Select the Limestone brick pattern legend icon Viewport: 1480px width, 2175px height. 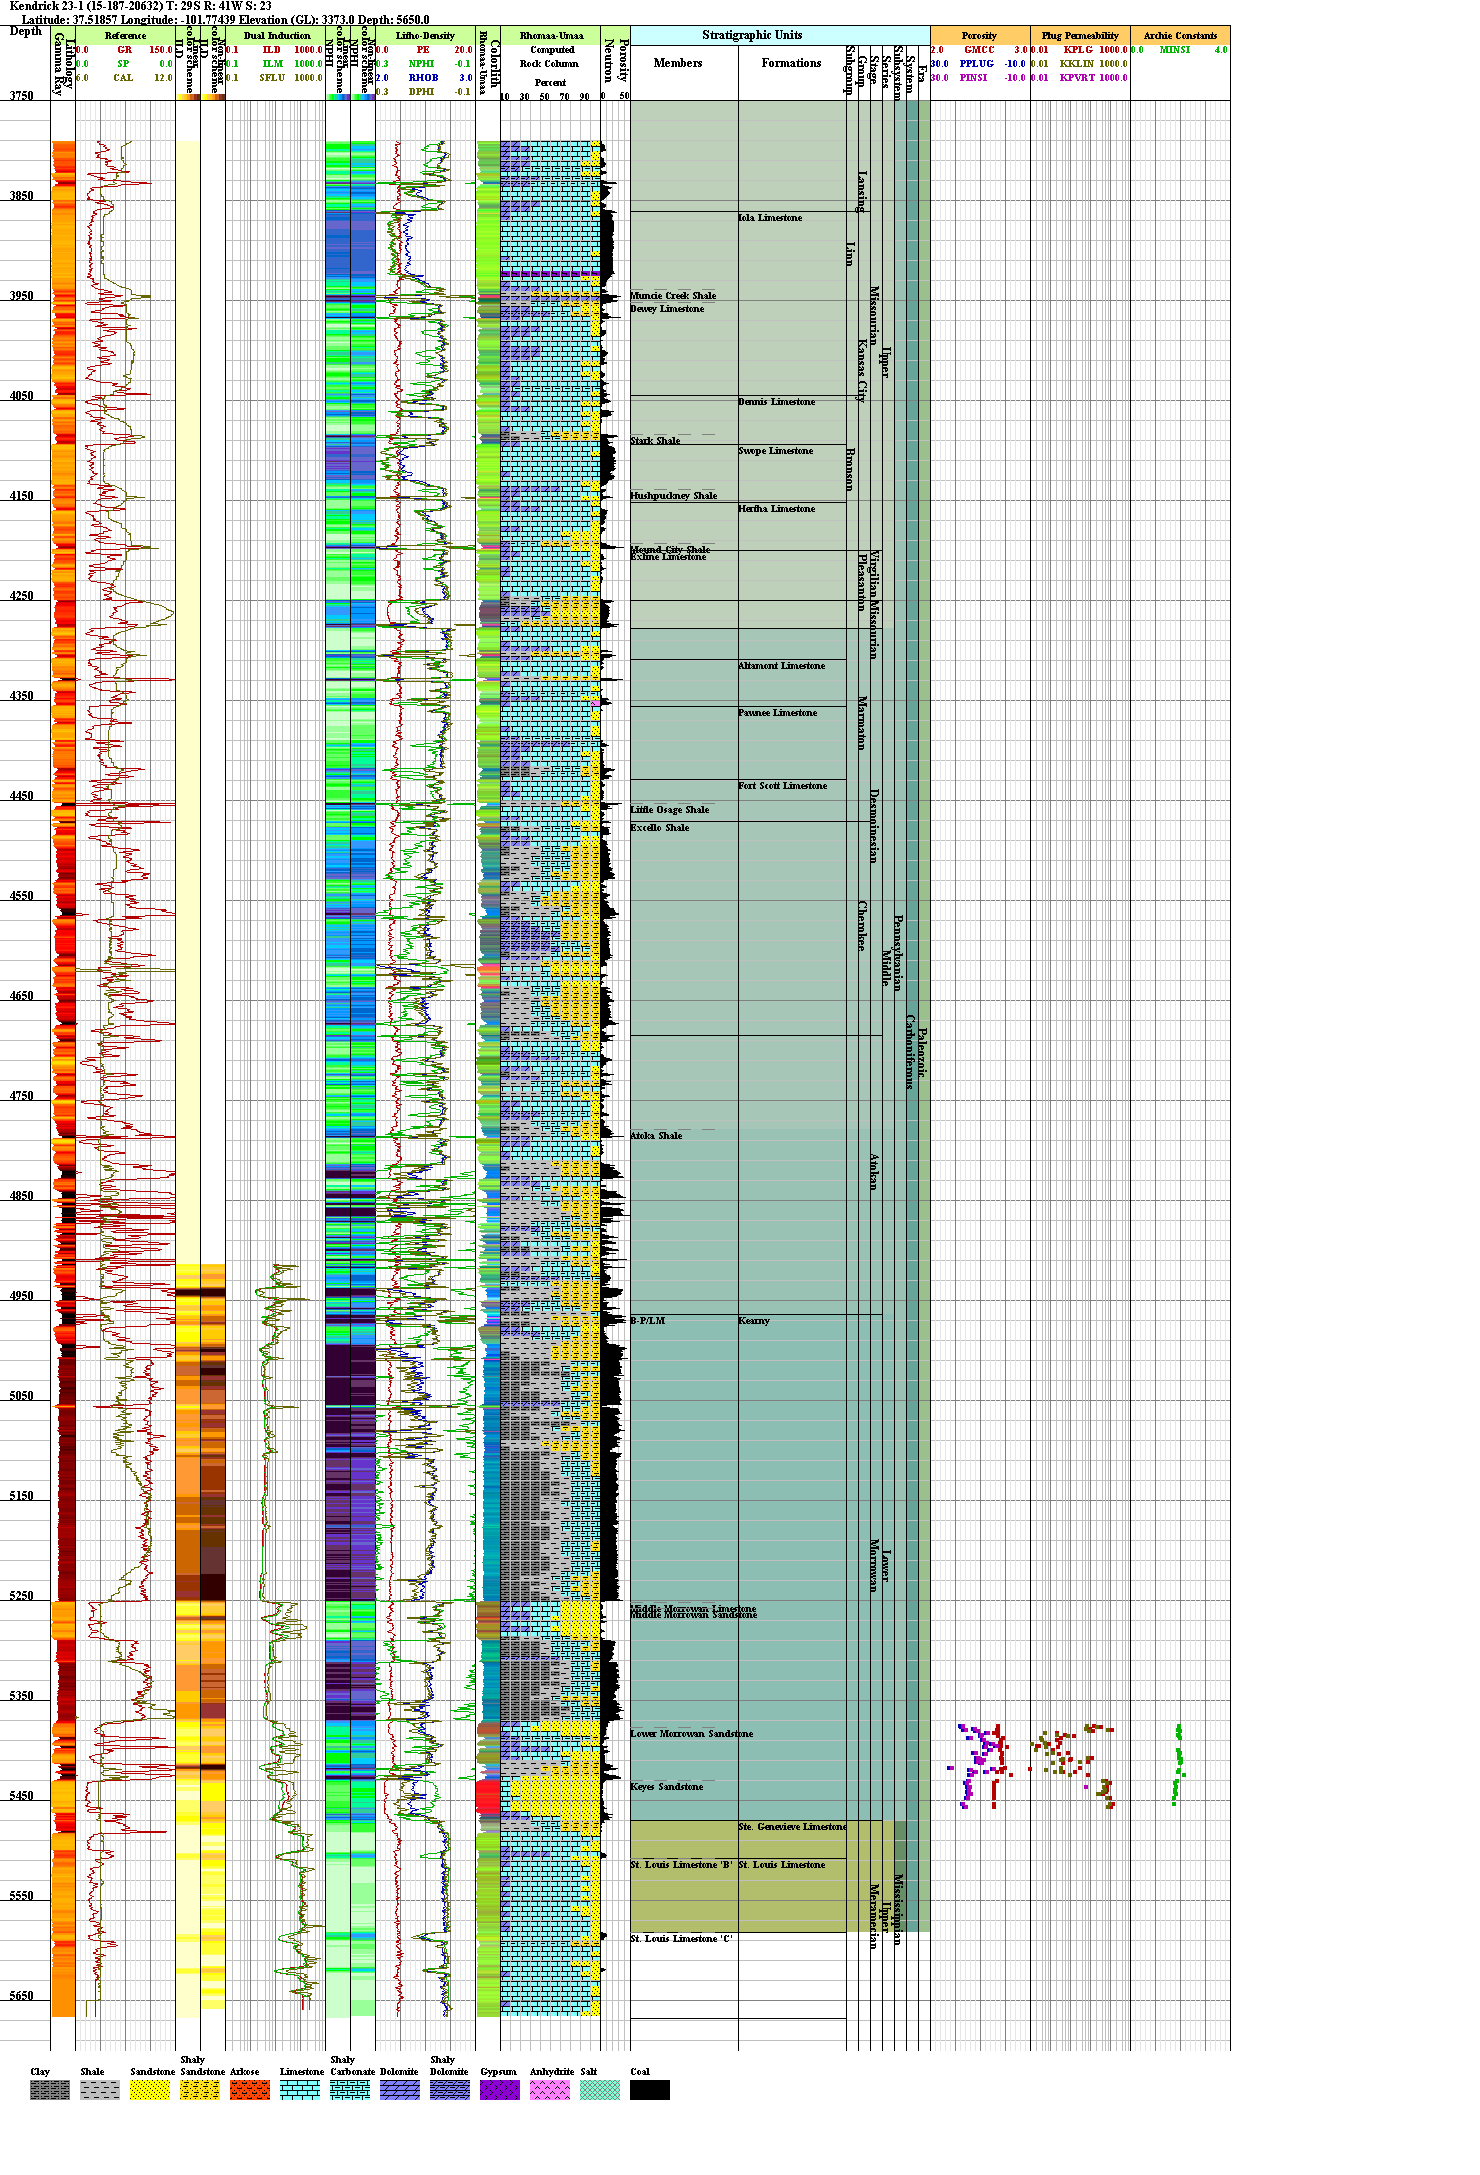pos(300,2090)
